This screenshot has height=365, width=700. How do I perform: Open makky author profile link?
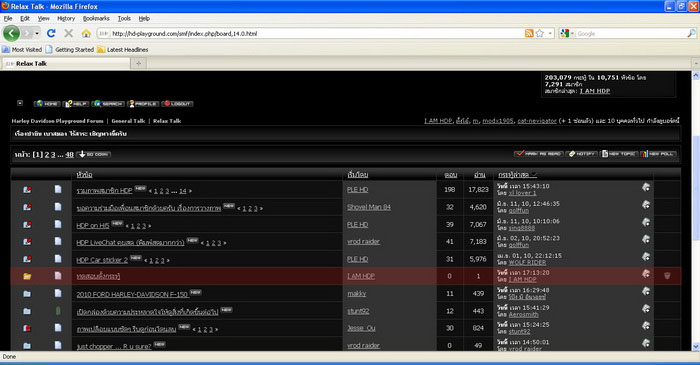(357, 294)
